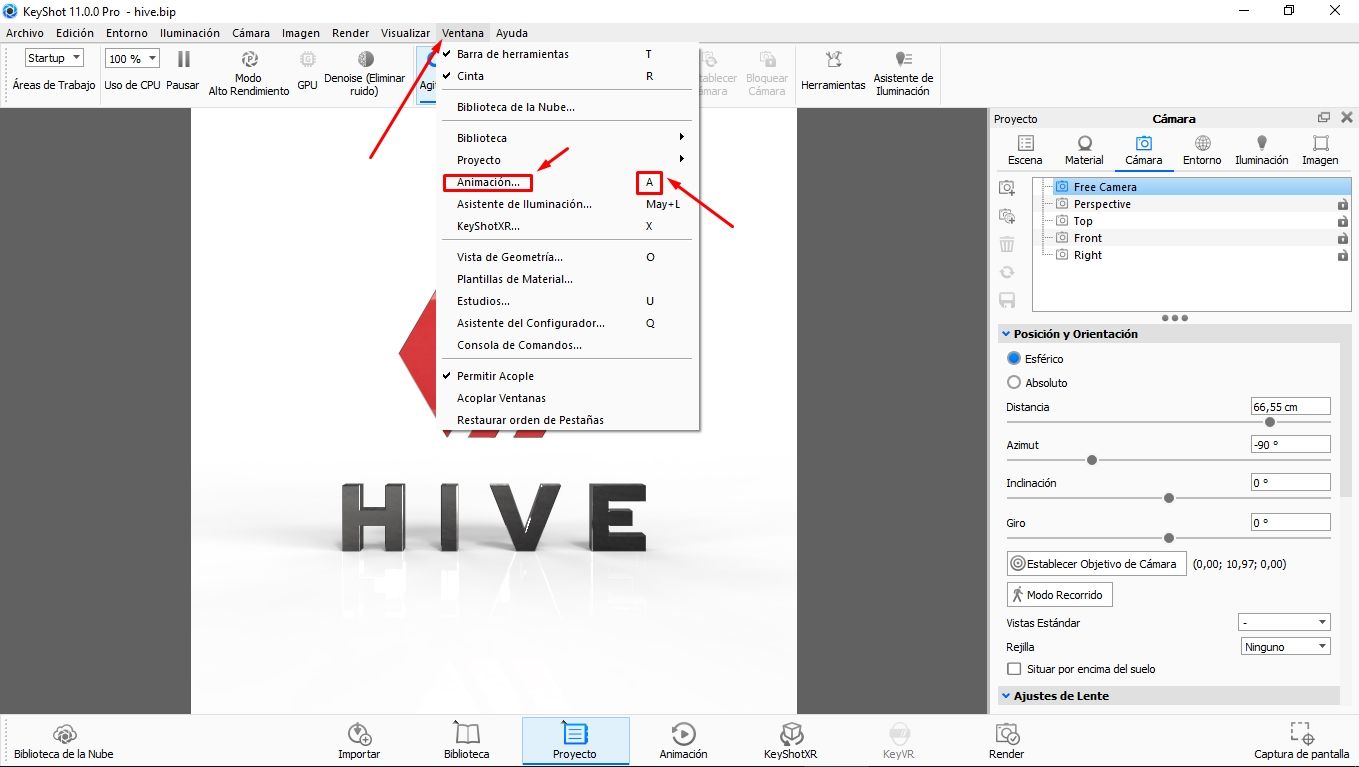Click Establecer Objetivo de Cámara button
Image resolution: width=1359 pixels, height=767 pixels.
coord(1096,563)
